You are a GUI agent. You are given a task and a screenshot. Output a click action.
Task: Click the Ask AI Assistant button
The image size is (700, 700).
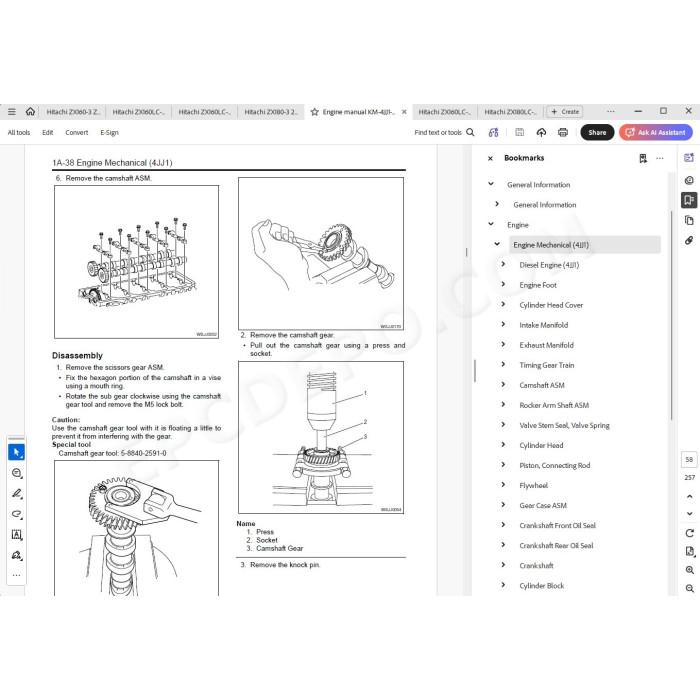tap(656, 132)
